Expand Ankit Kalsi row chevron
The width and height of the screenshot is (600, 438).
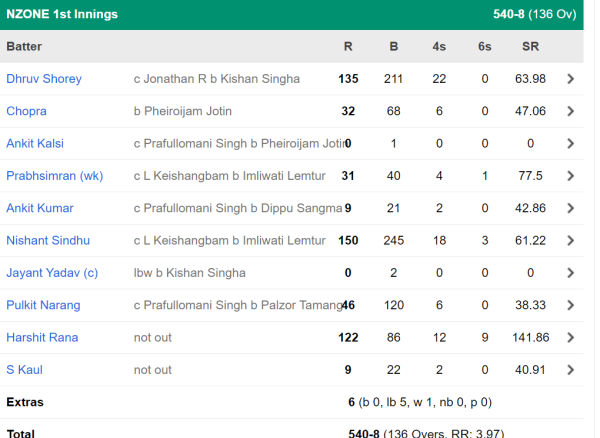point(570,144)
